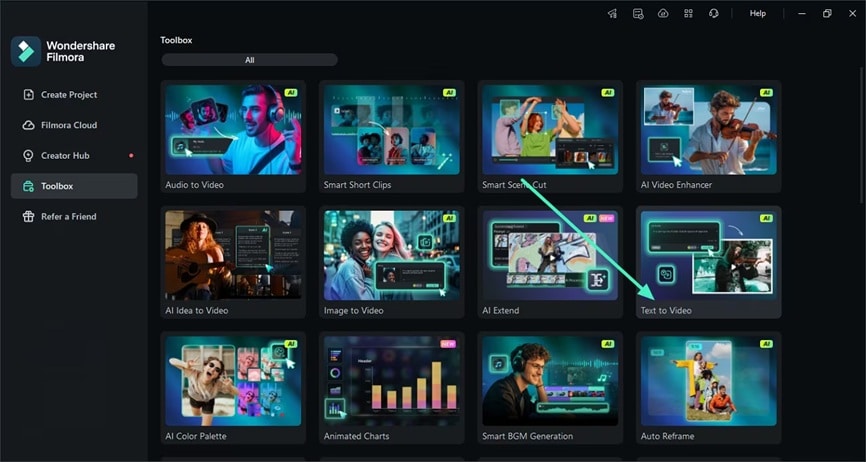866x462 pixels.
Task: Click the Creator Hub lightbulb icon
Action: [28, 156]
